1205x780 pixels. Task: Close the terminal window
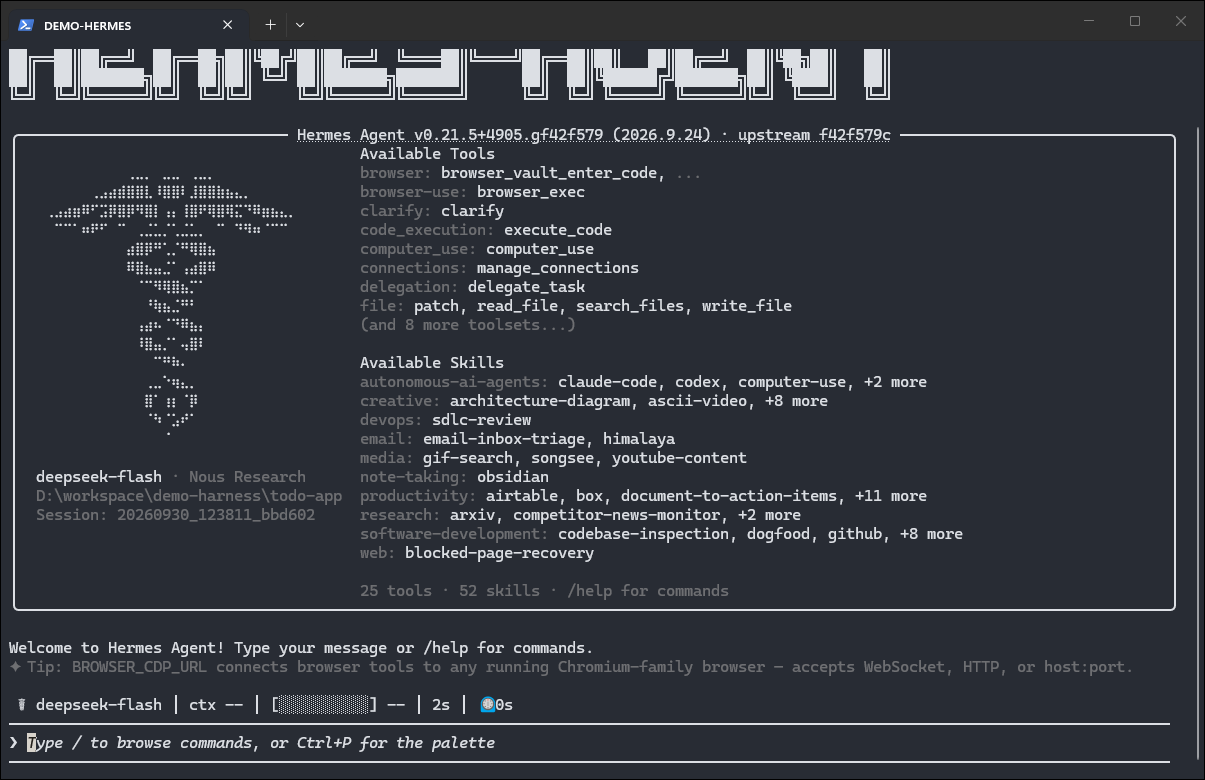pos(1181,21)
